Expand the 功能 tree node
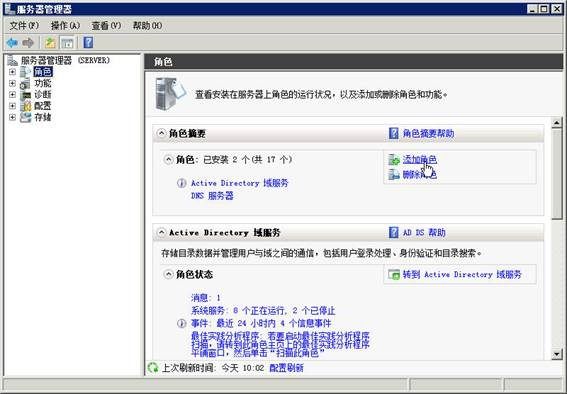 point(12,83)
